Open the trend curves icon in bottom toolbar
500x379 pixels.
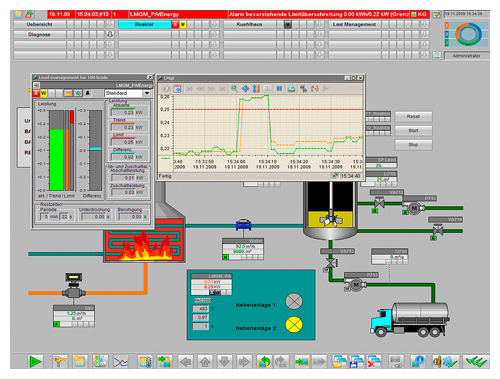120,362
